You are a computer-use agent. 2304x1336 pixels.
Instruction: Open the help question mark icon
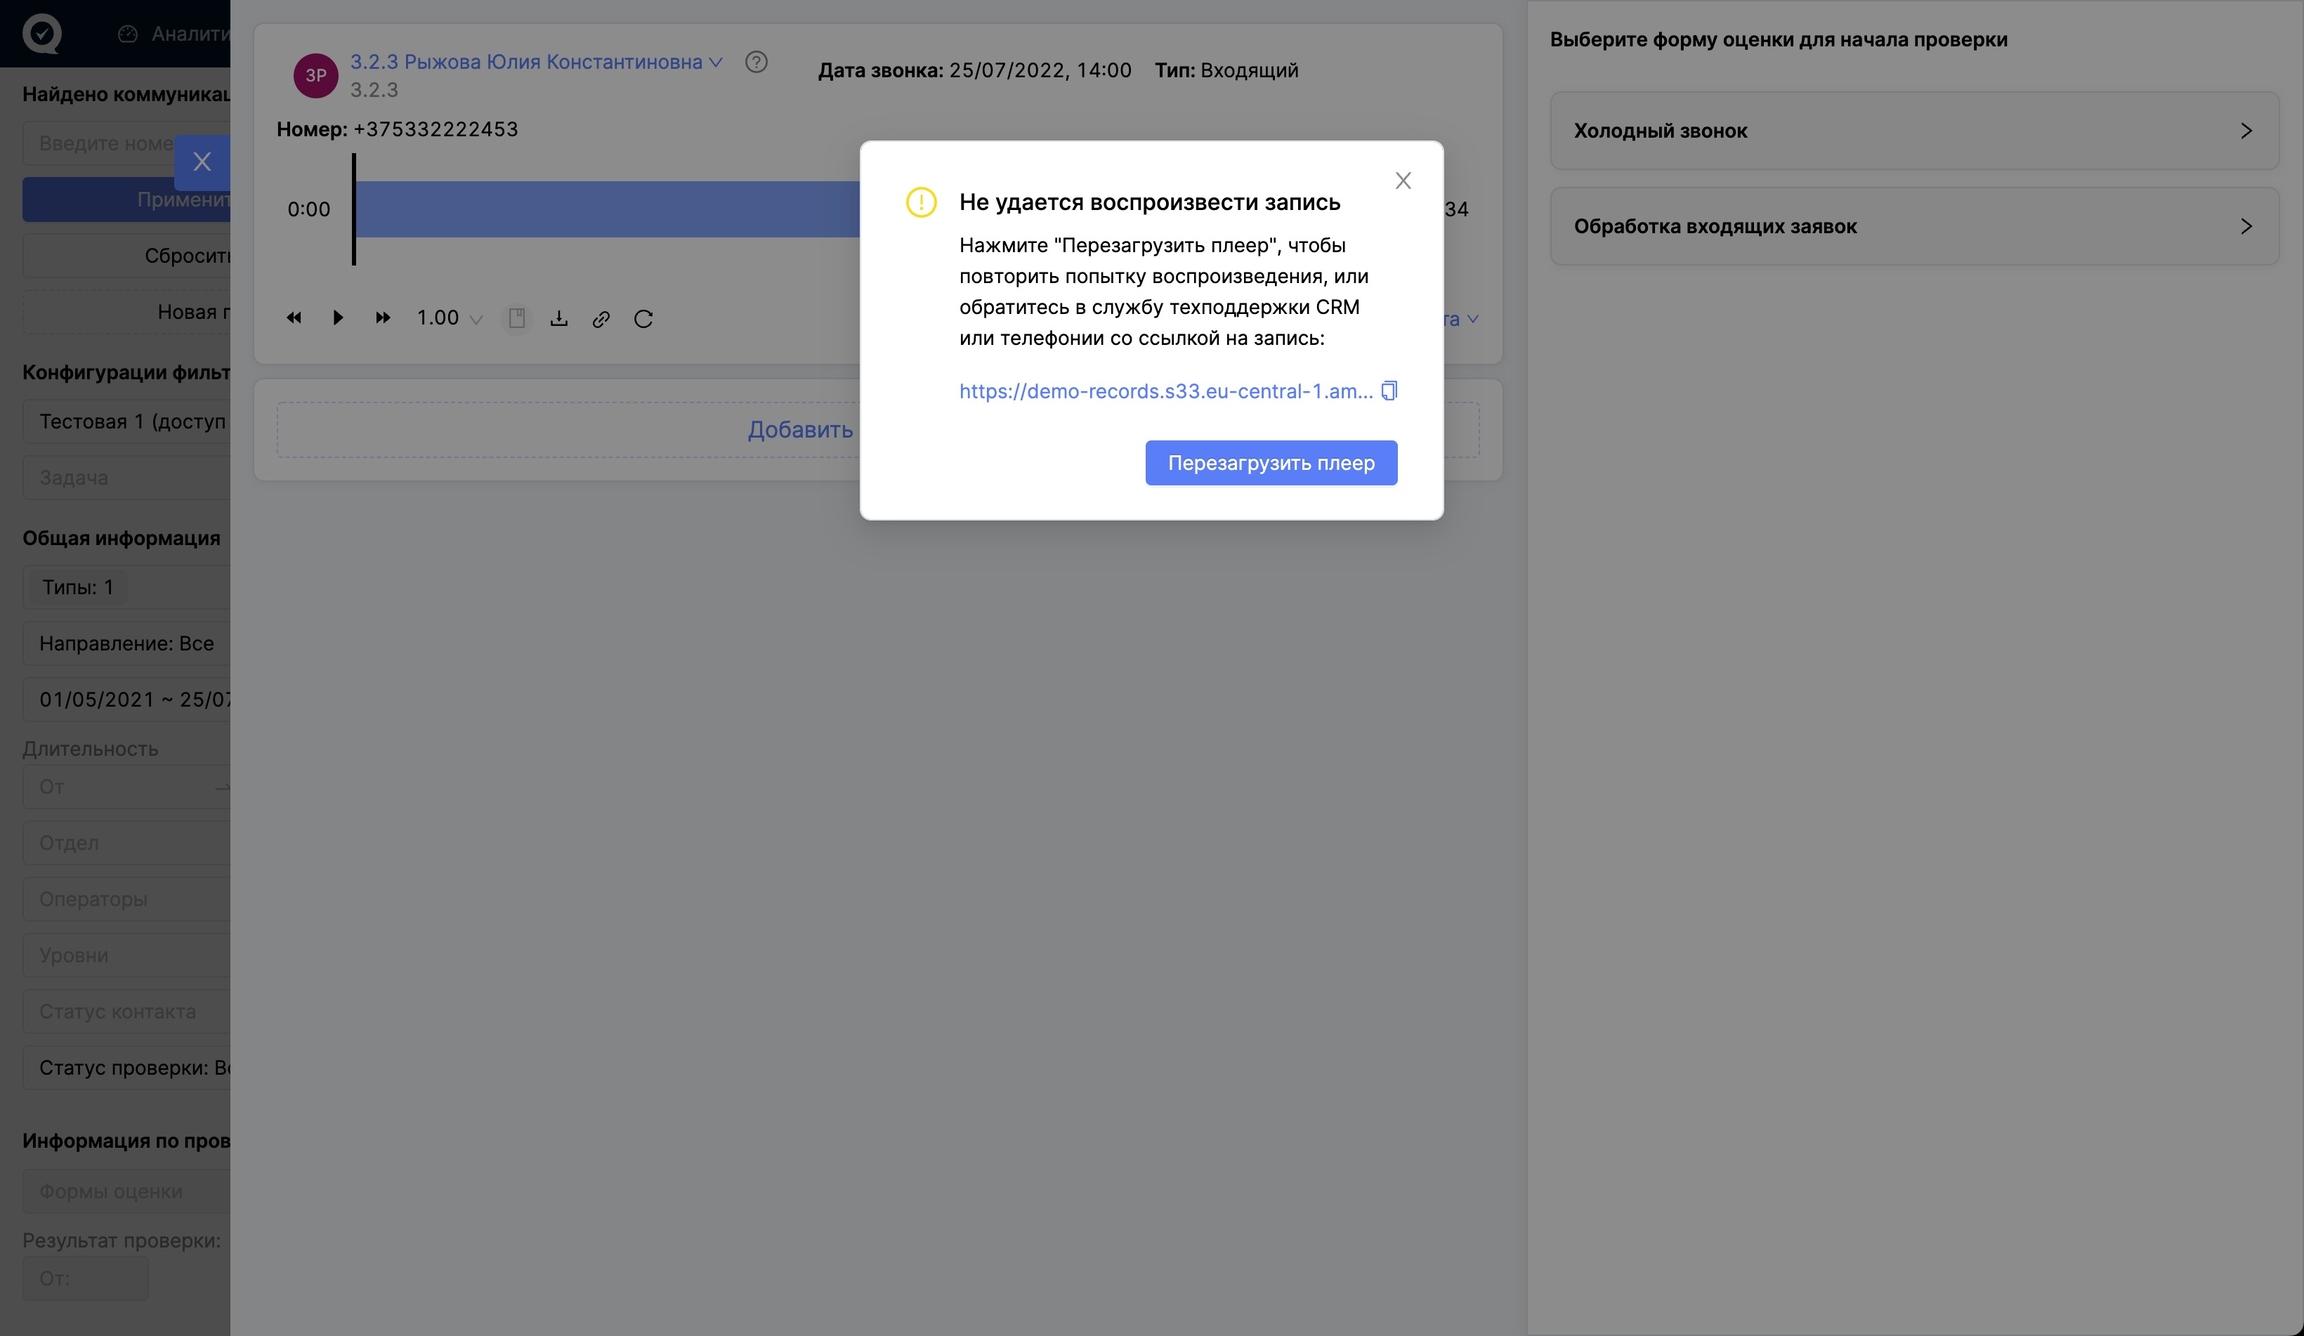coord(756,62)
